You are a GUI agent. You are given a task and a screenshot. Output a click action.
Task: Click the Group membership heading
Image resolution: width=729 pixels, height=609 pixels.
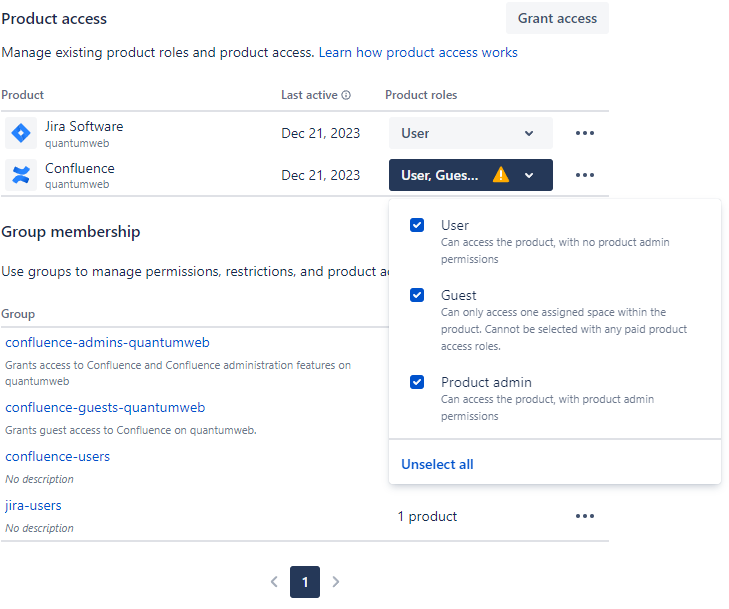coord(71,232)
